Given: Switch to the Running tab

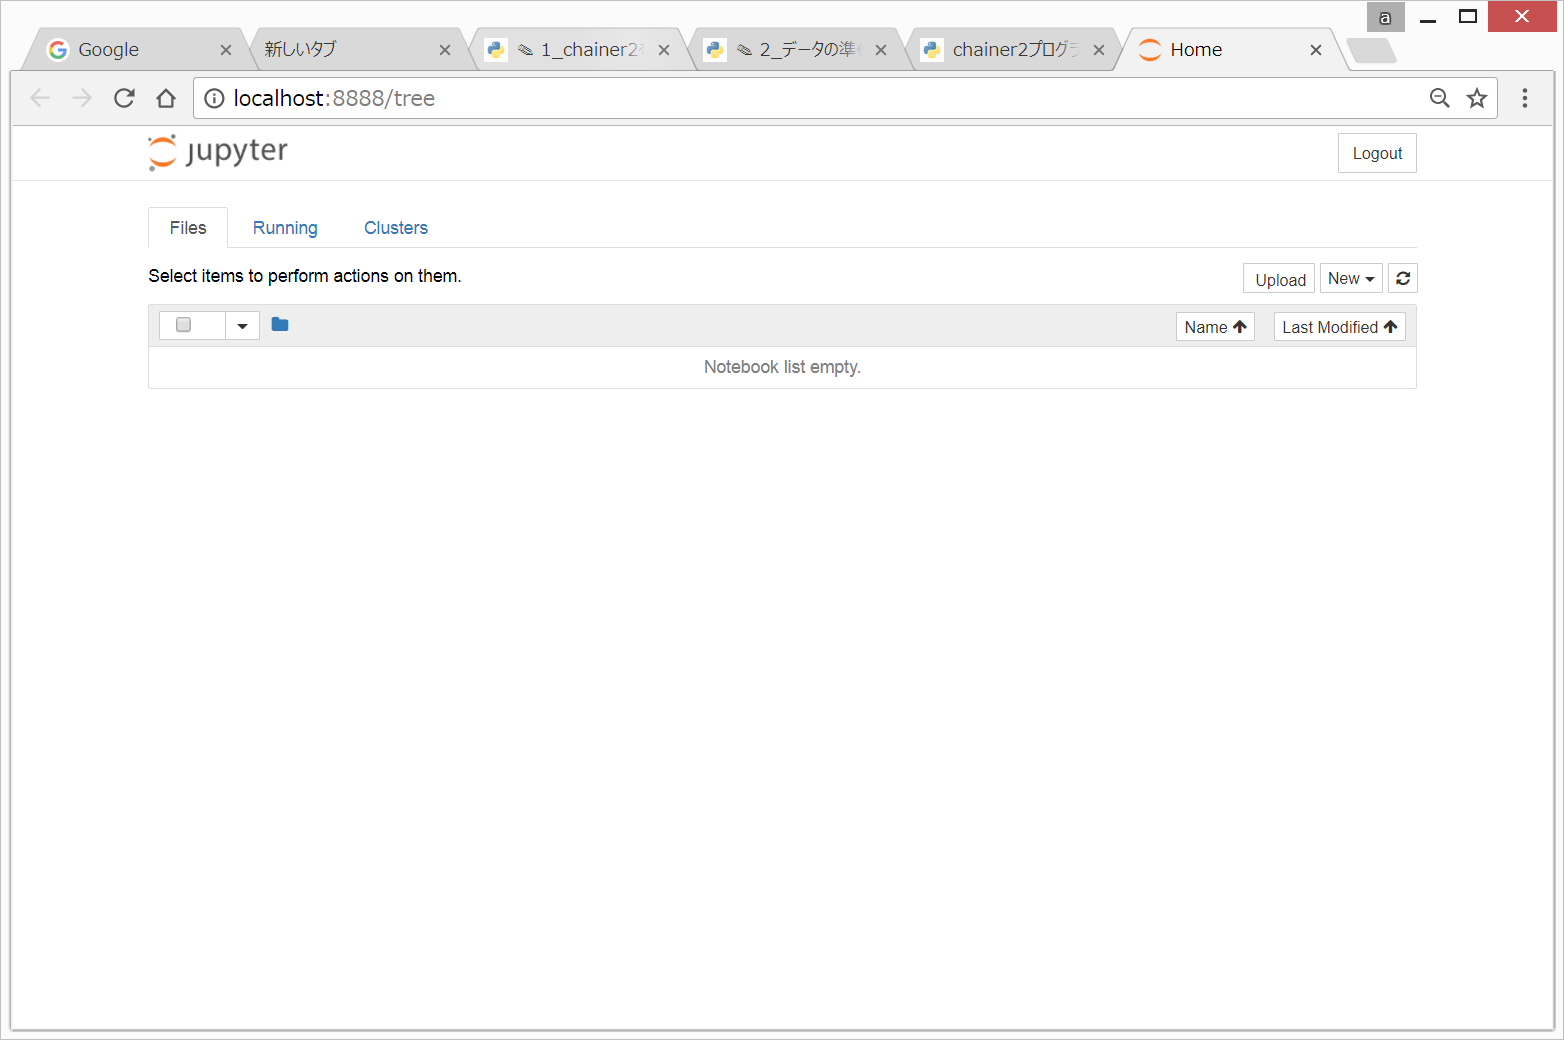Looking at the screenshot, I should click(285, 228).
